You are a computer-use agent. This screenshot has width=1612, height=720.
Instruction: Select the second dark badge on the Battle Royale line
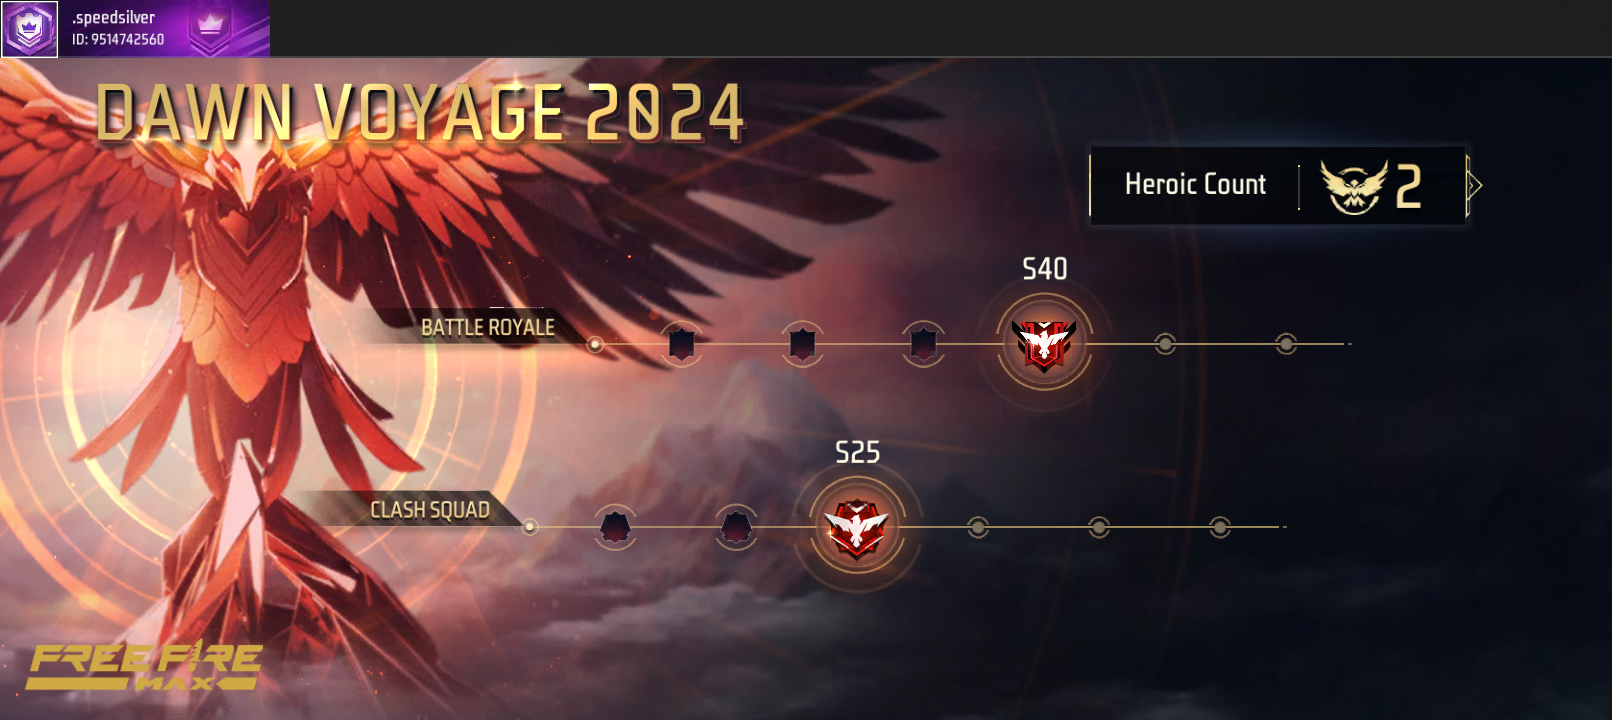pos(802,344)
